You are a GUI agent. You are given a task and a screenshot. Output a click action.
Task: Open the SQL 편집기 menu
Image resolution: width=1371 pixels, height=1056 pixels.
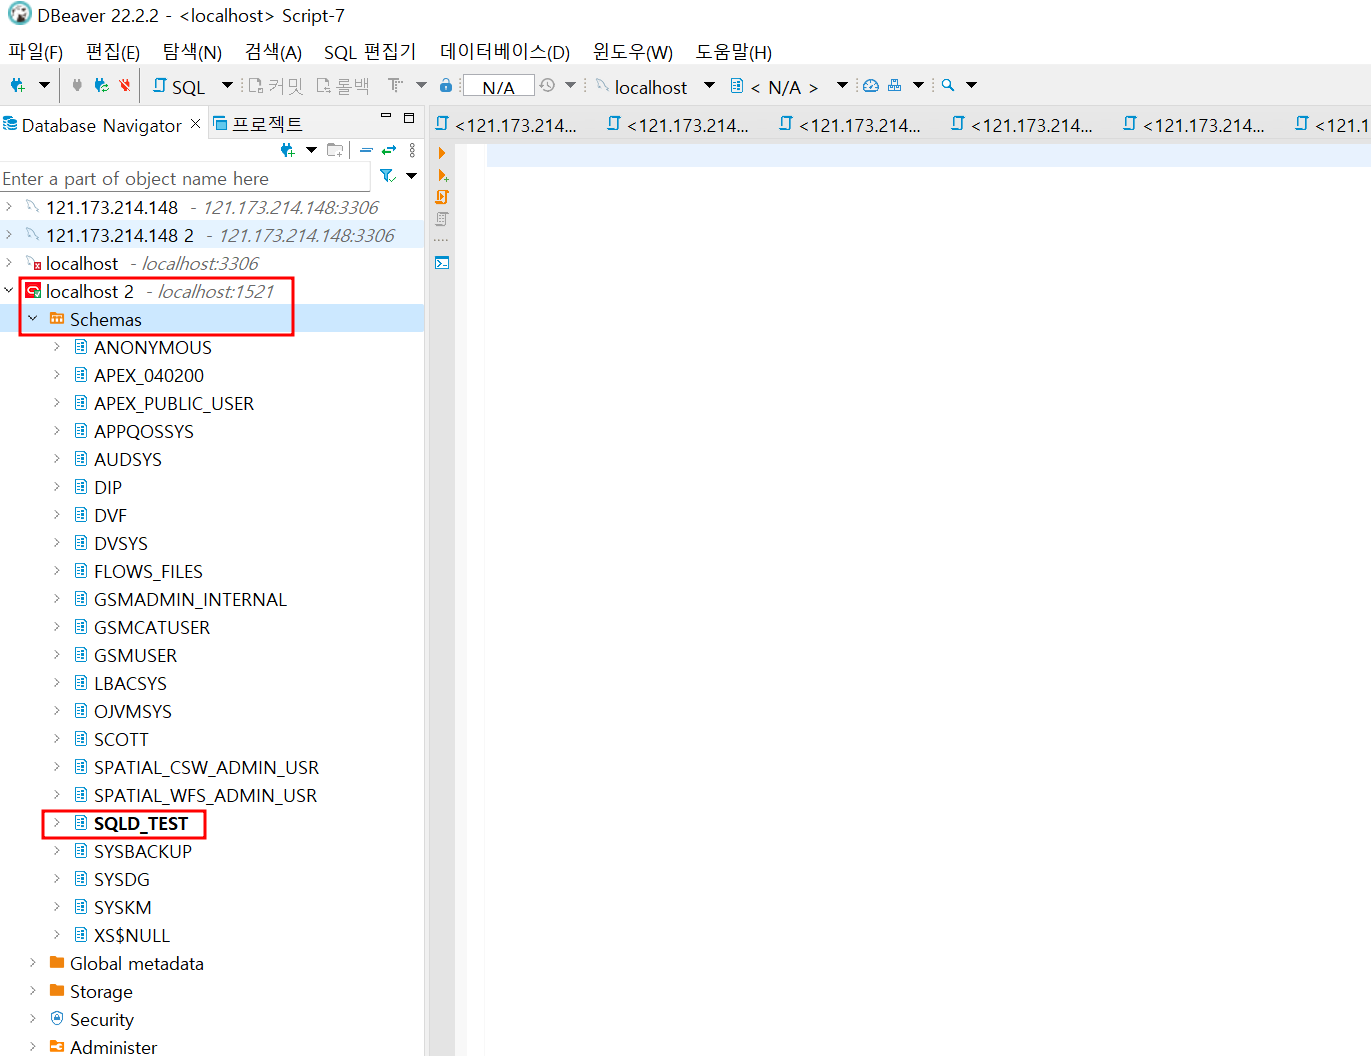[x=370, y=52]
